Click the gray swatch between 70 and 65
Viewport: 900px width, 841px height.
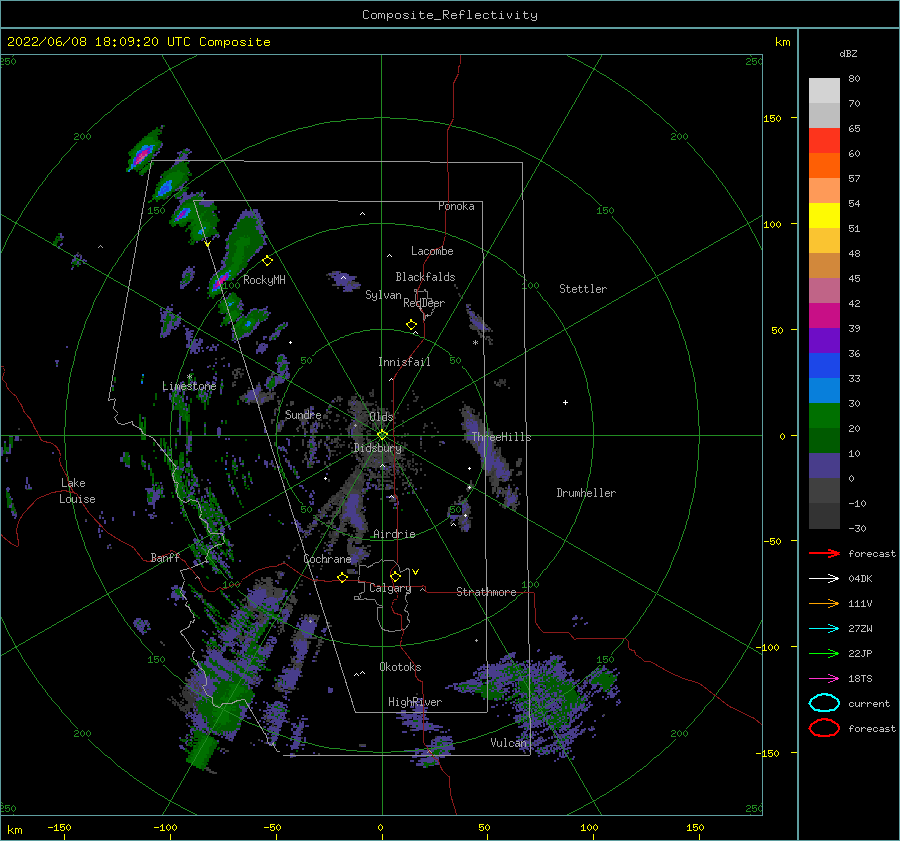tap(824, 115)
